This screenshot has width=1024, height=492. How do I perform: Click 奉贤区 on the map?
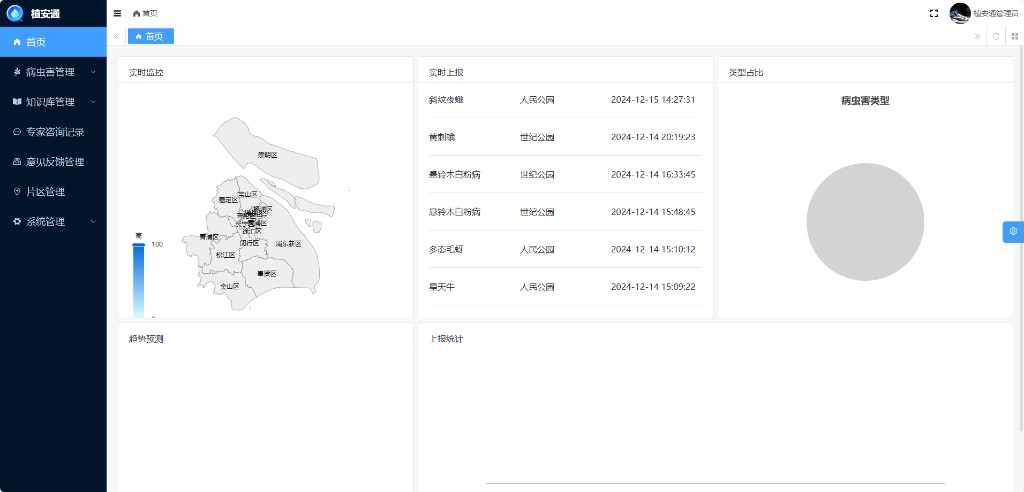[x=266, y=274]
